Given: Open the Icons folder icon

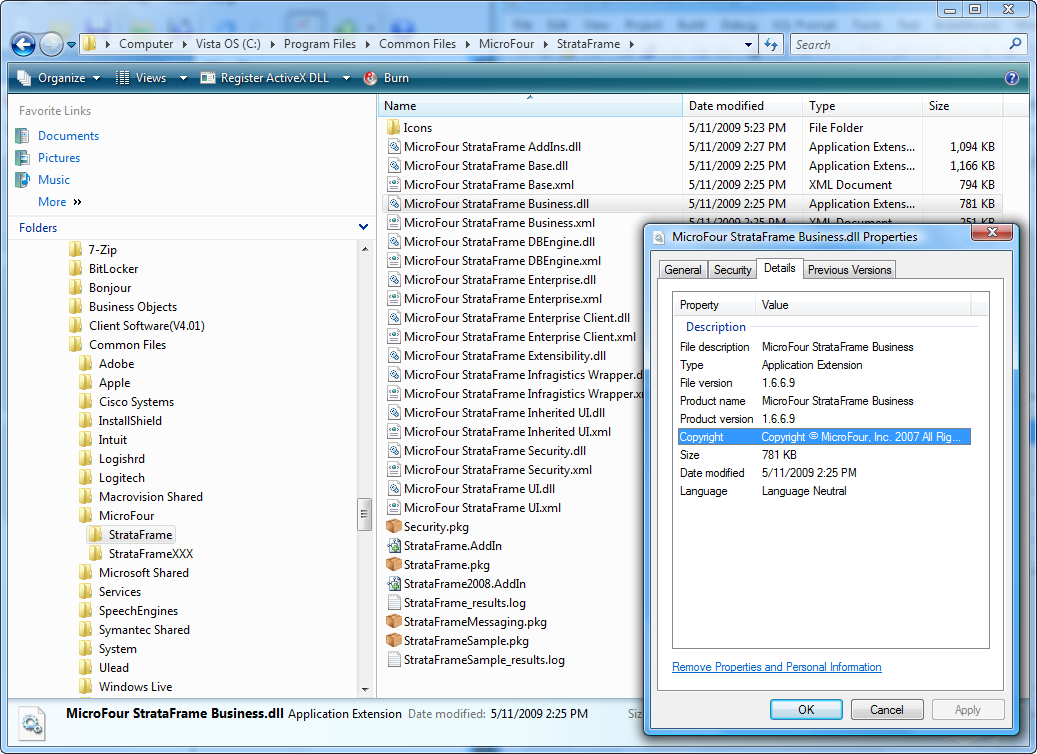Looking at the screenshot, I should [x=393, y=128].
